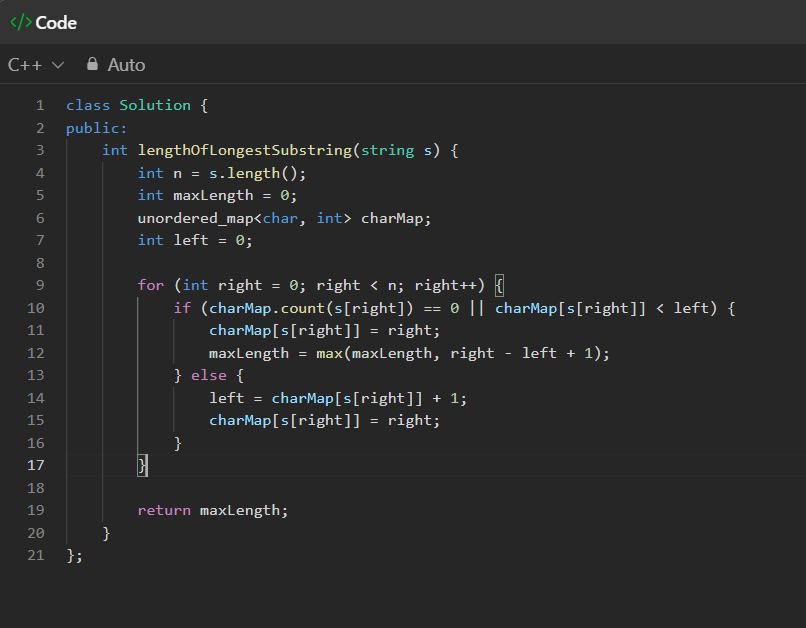The image size is (806, 628).
Task: Click 'max(' call on line 12
Action: pos(333,353)
